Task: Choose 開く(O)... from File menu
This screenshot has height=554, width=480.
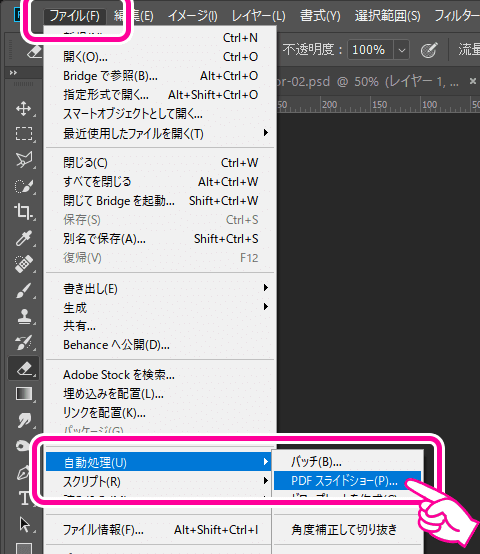Action: pos(160,57)
